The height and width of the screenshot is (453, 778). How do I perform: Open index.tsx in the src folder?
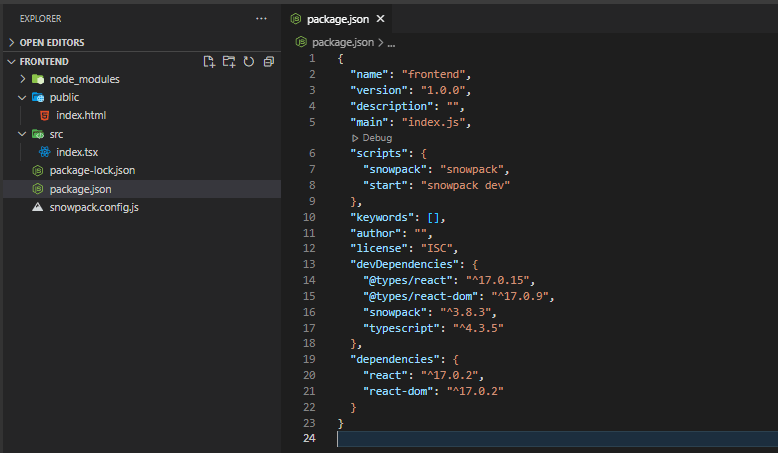[77, 152]
